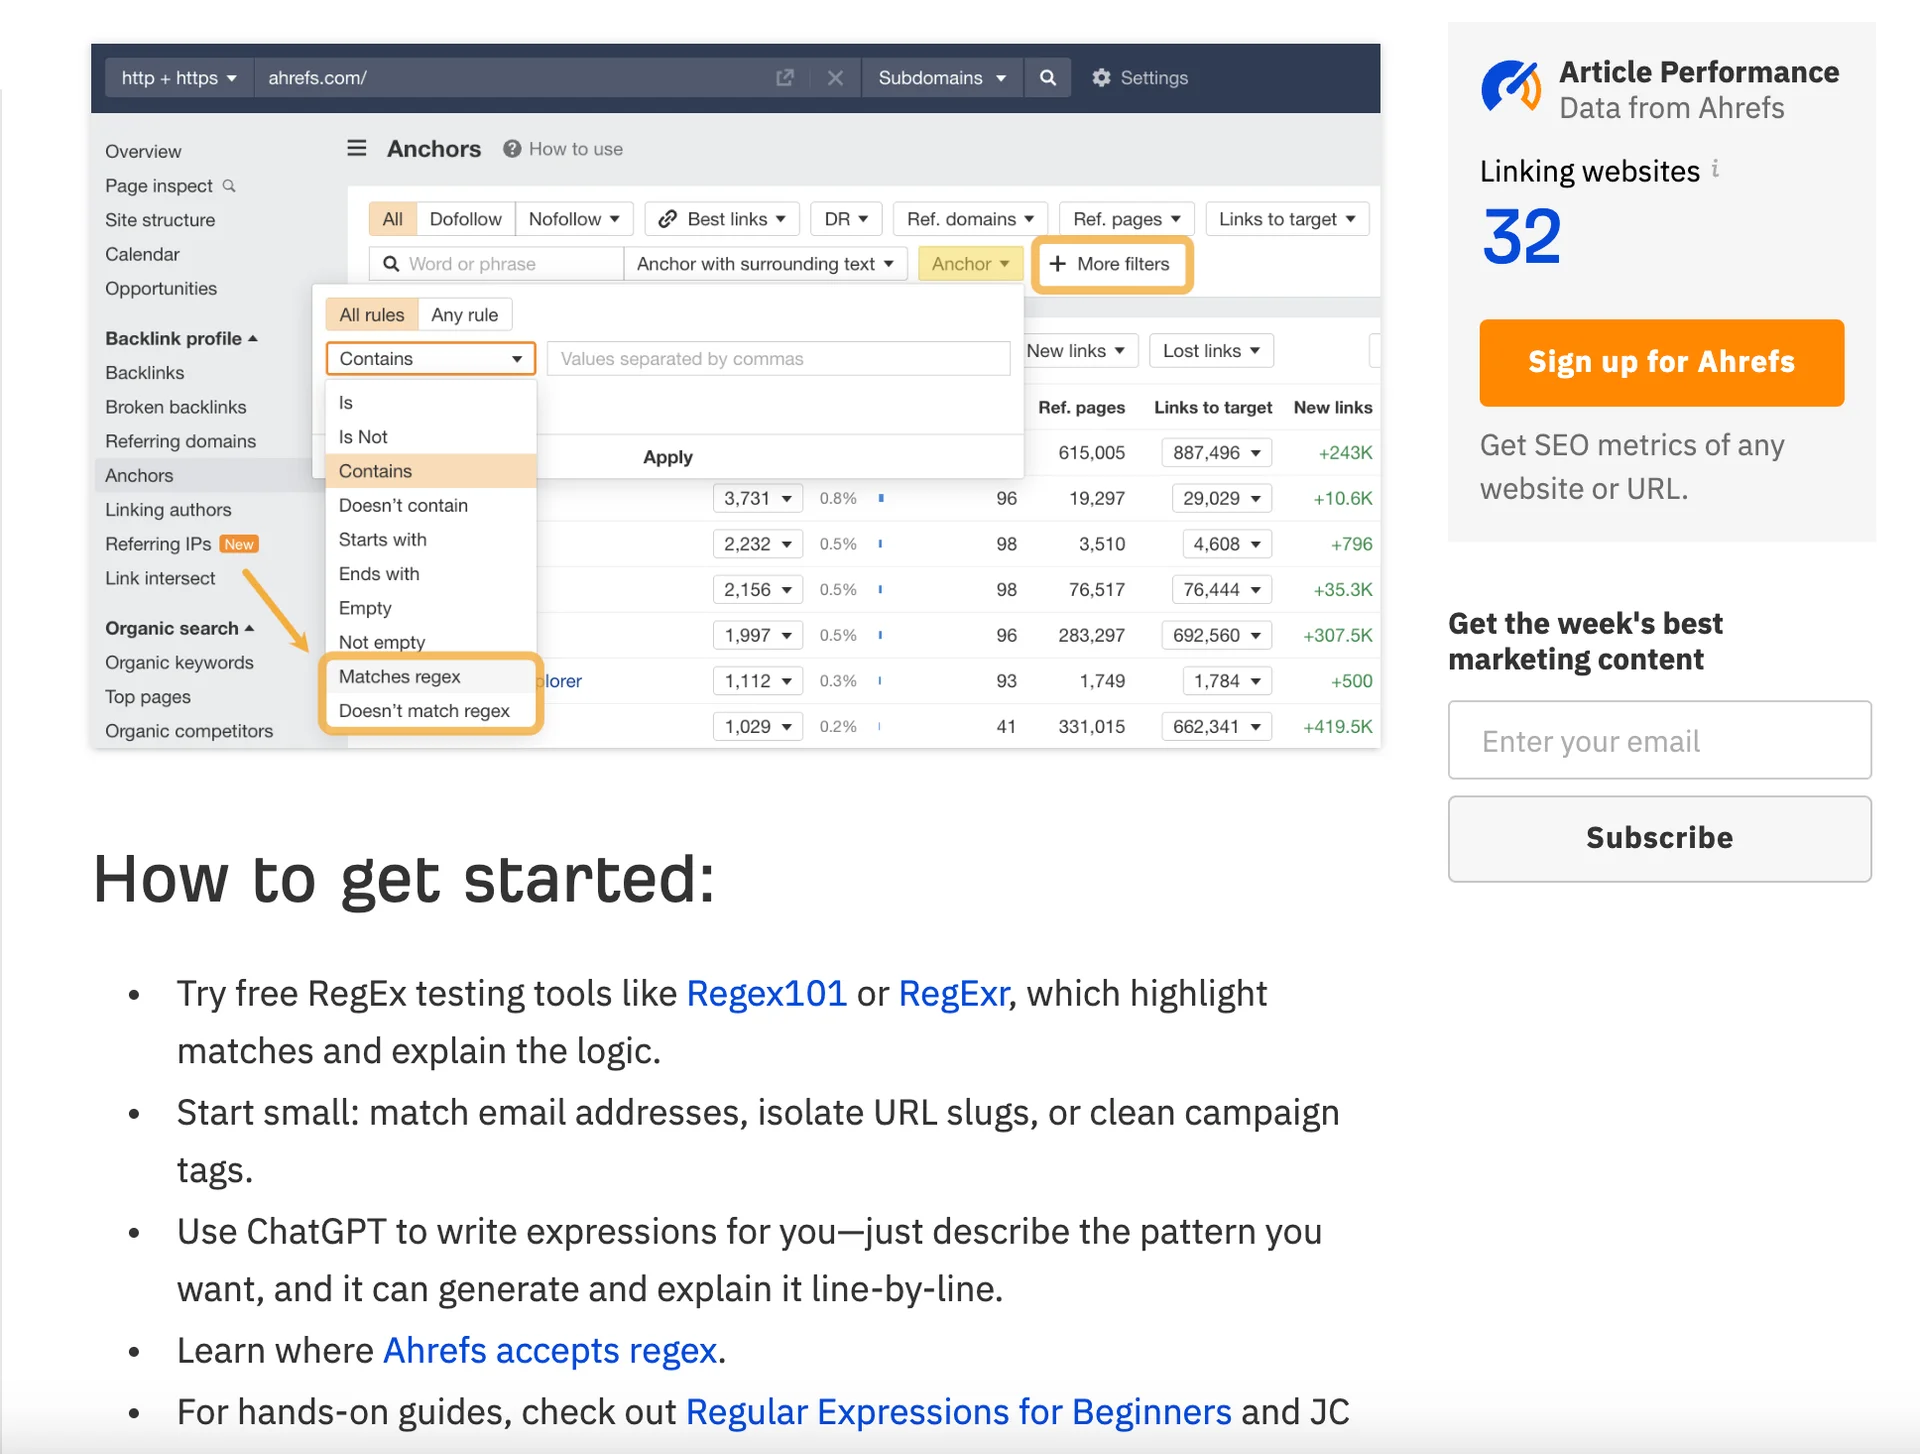Select Matches regex from the menu
Image resolution: width=1920 pixels, height=1454 pixels.
click(398, 676)
